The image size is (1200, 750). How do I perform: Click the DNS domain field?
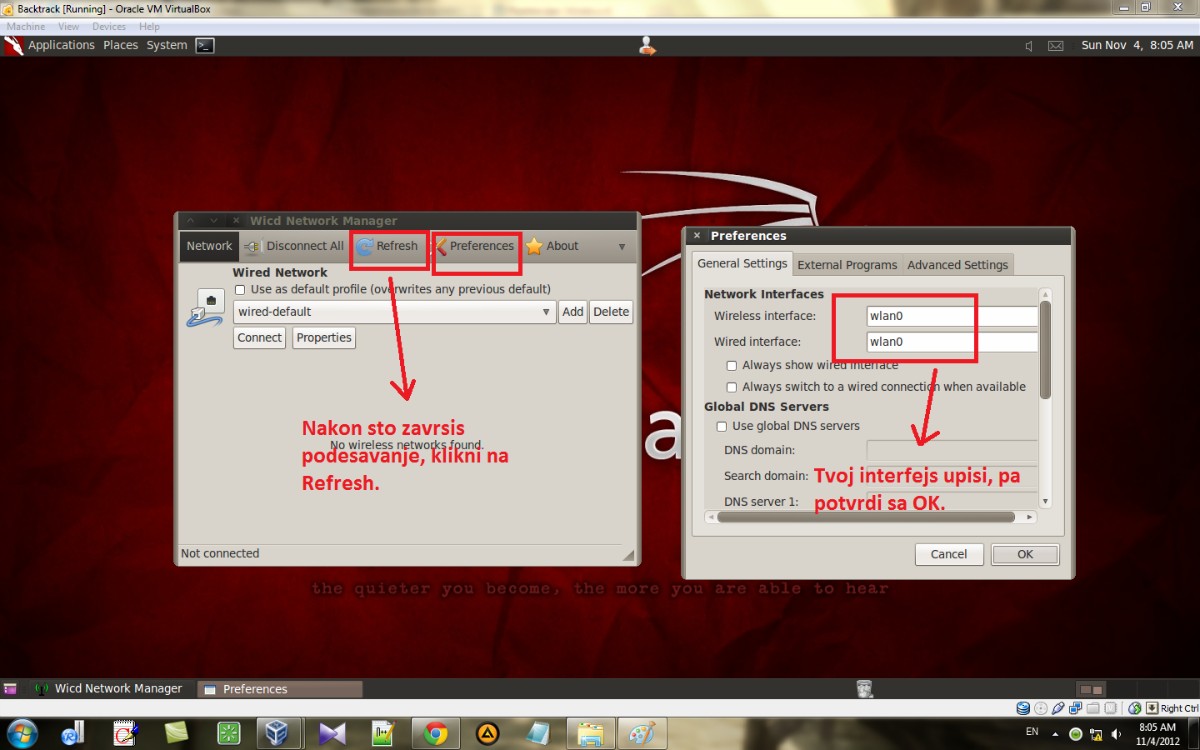952,451
